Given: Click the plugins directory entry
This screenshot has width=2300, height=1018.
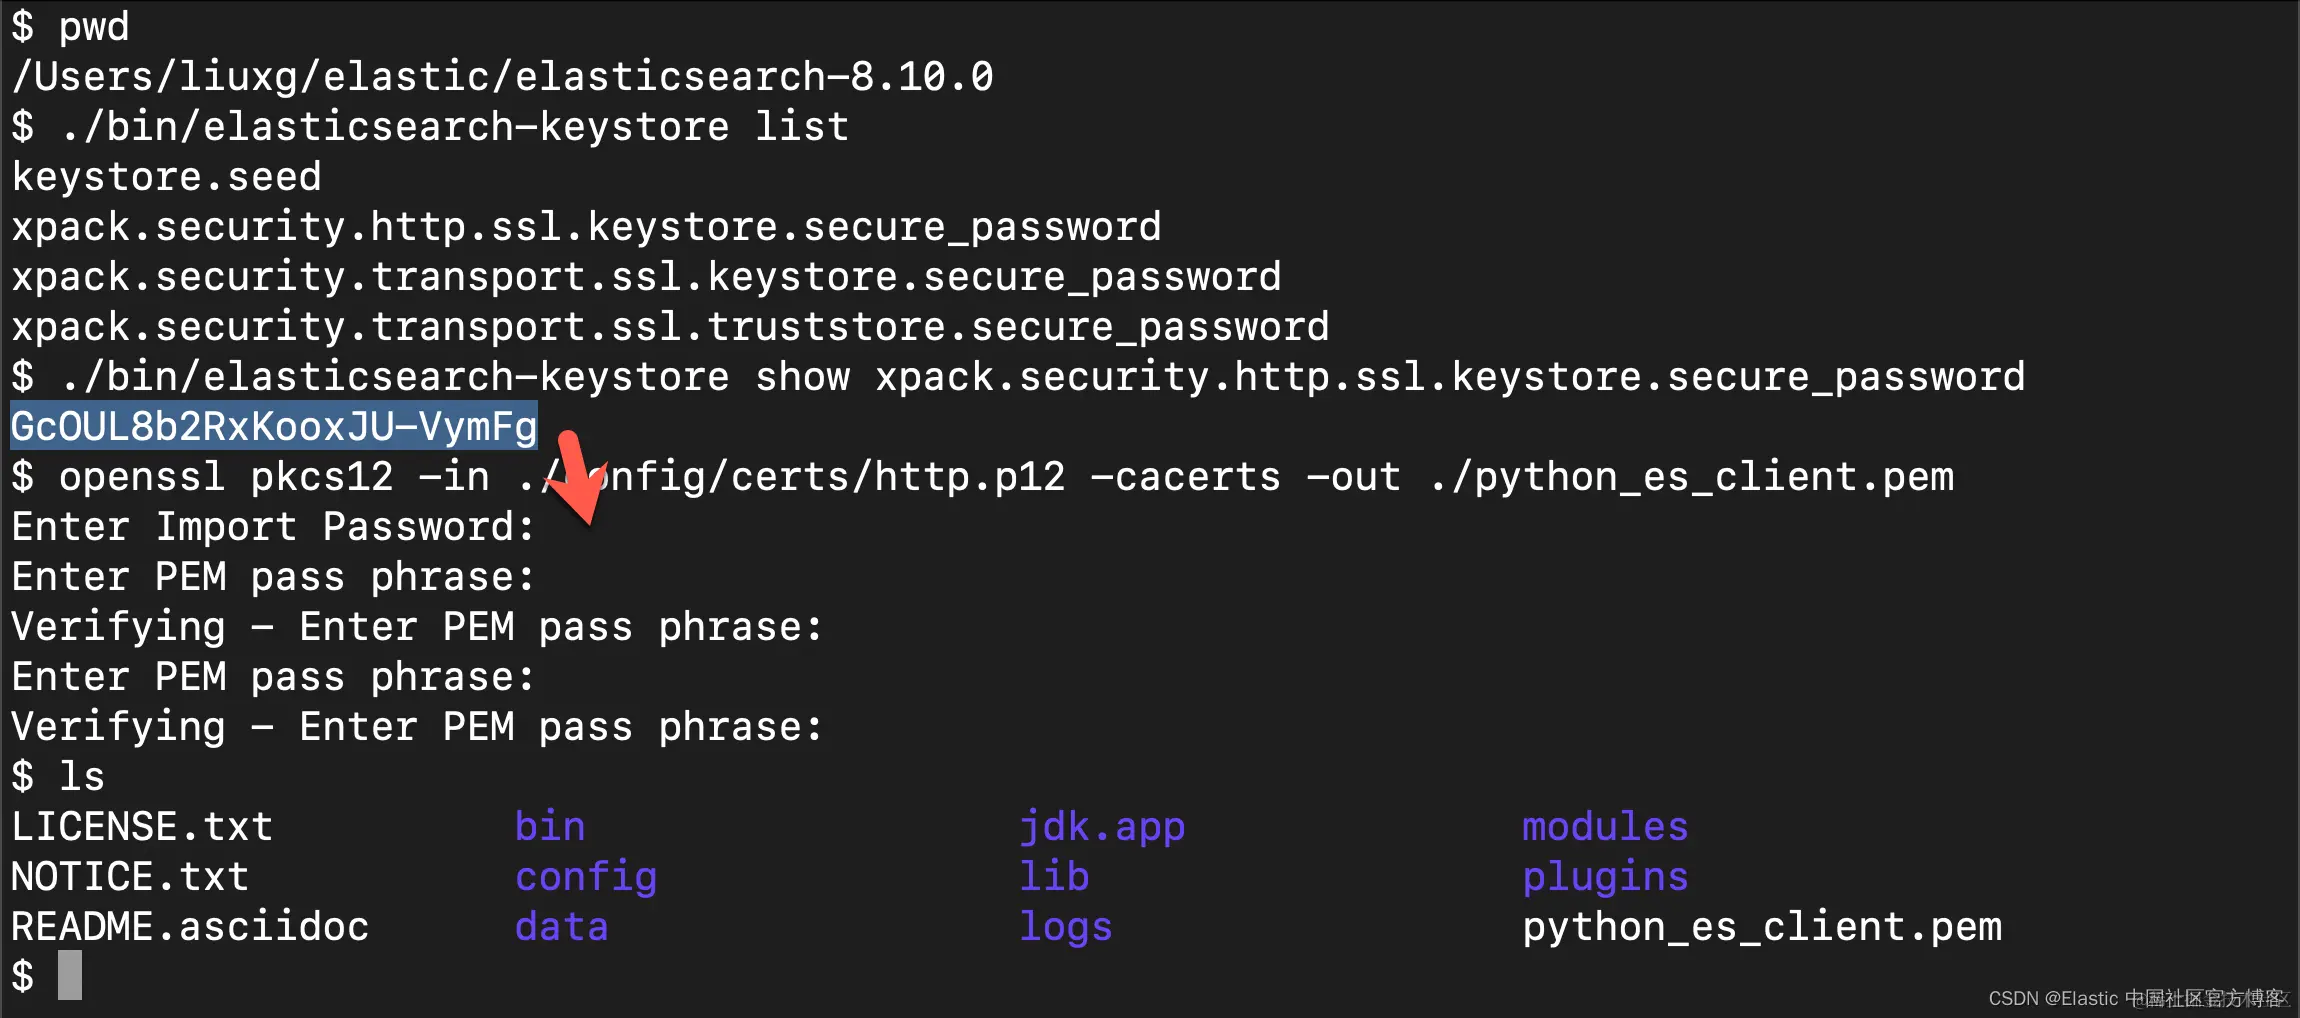Looking at the screenshot, I should [1605, 877].
